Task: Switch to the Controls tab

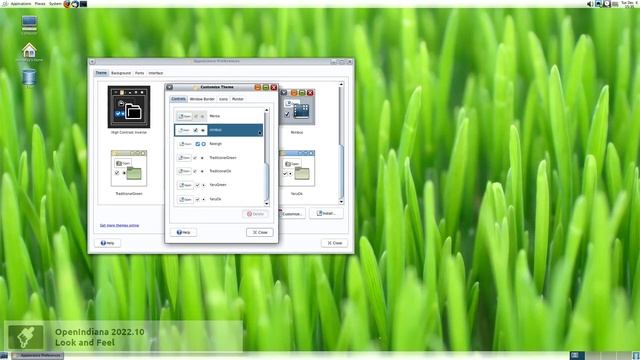Action: point(178,99)
